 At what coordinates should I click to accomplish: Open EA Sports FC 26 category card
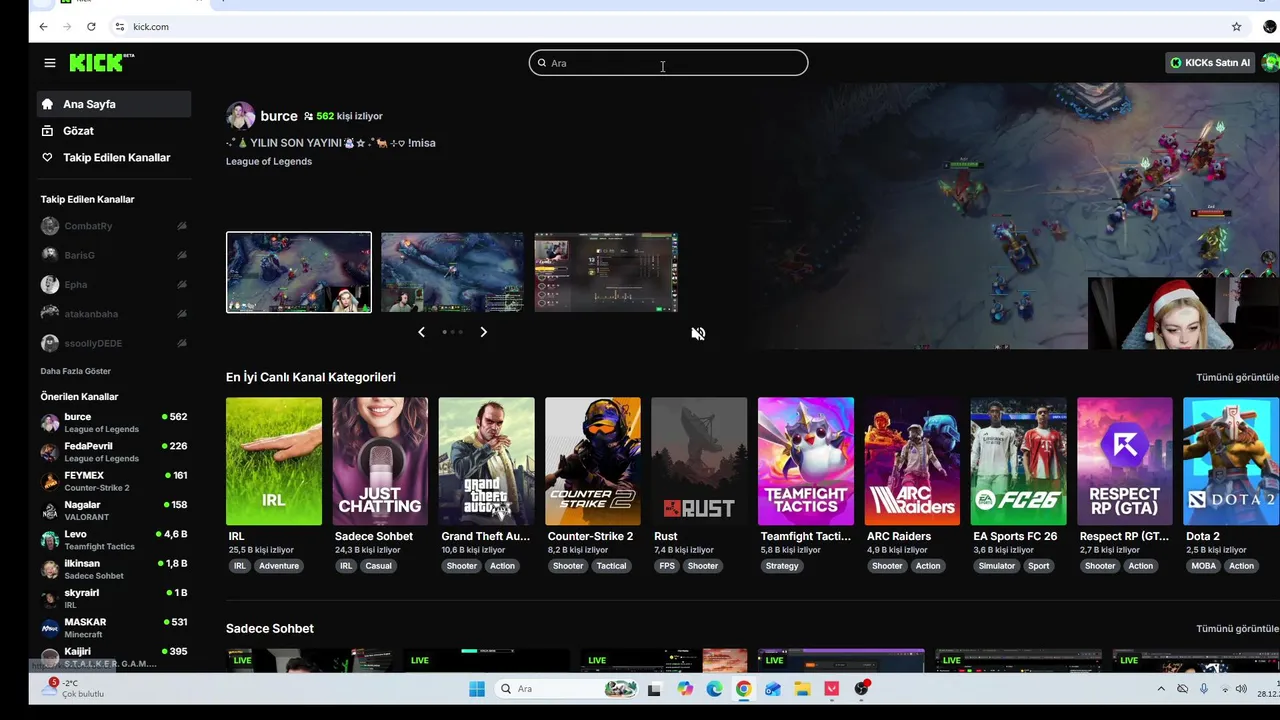(1018, 461)
